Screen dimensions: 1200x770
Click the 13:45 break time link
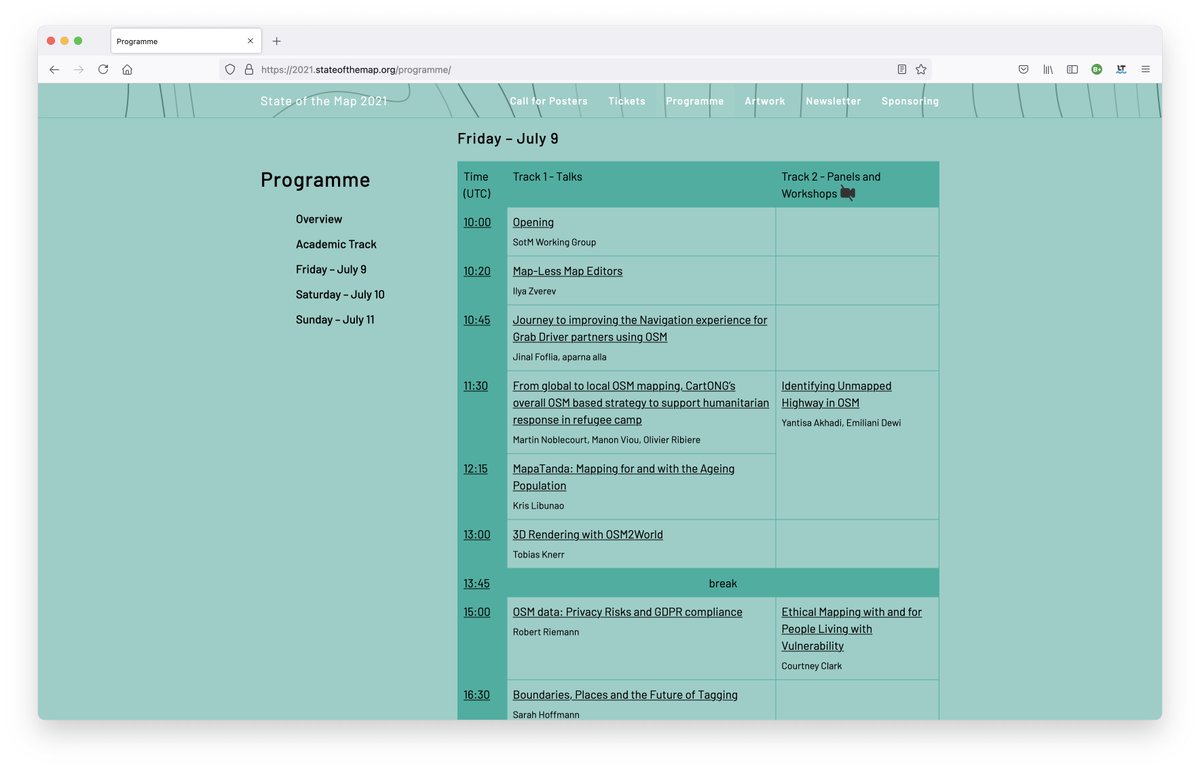click(x=477, y=584)
